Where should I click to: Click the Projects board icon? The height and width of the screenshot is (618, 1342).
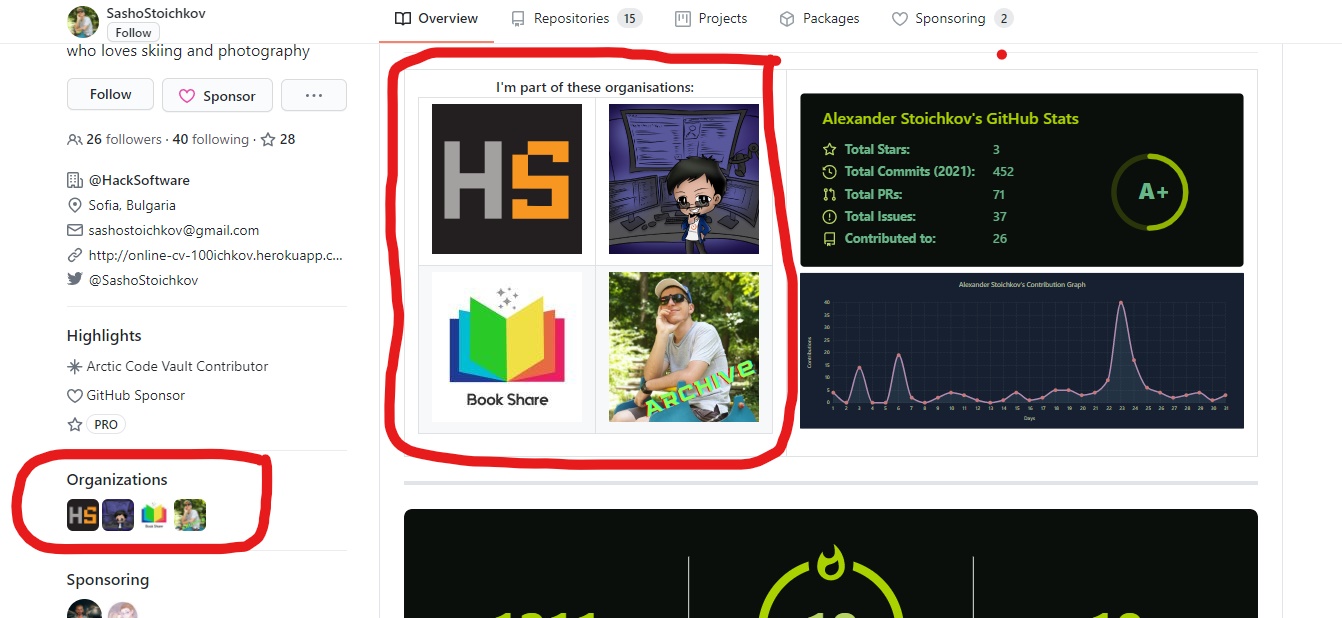(x=683, y=19)
